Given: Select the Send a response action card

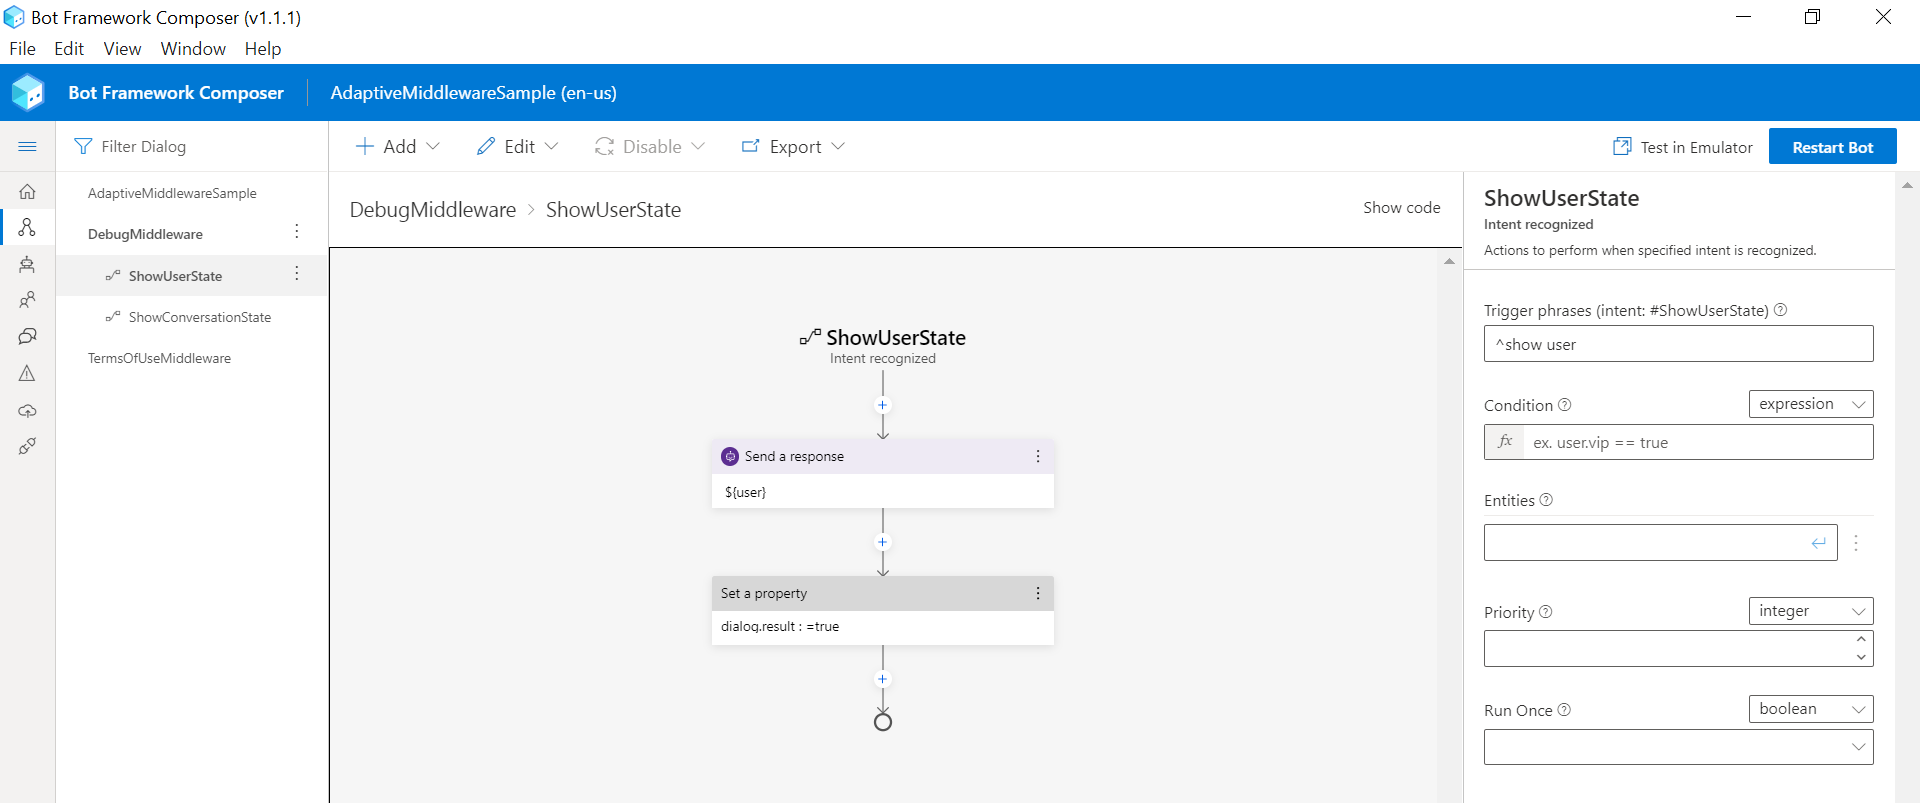Looking at the screenshot, I should pyautogui.click(x=882, y=474).
